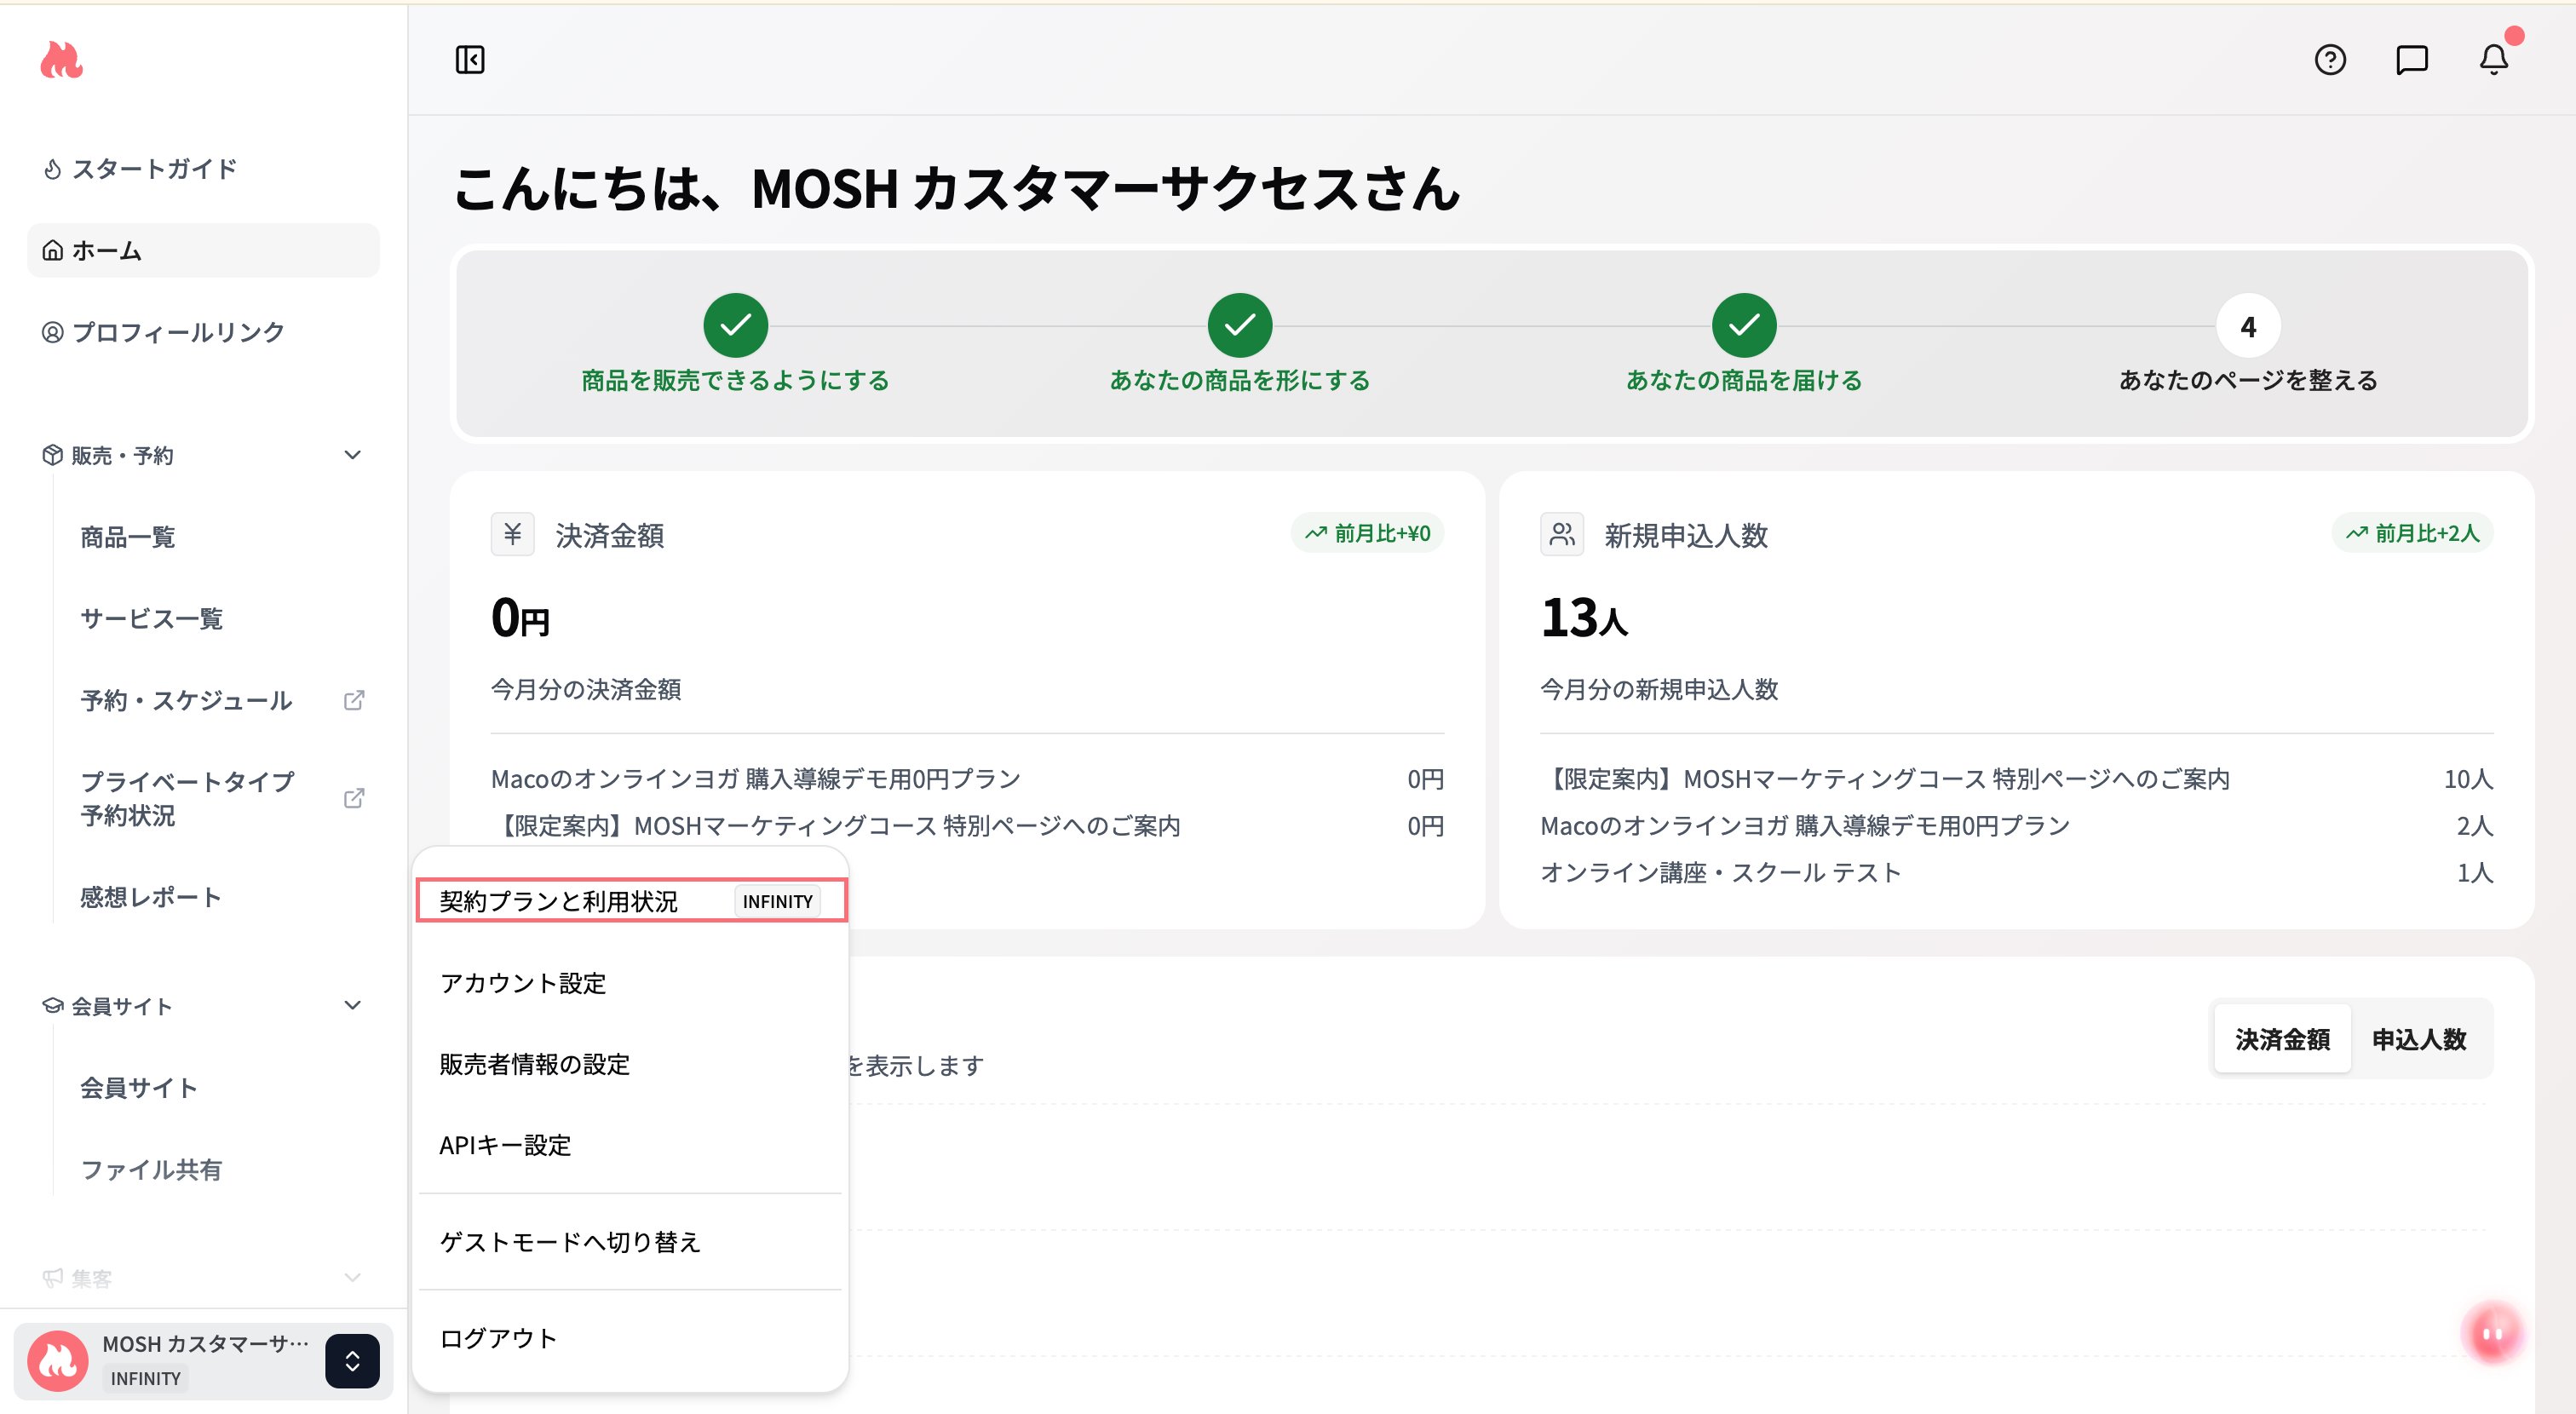The height and width of the screenshot is (1414, 2576).
Task: Click the 前月比+2人 badge
Action: (2413, 533)
